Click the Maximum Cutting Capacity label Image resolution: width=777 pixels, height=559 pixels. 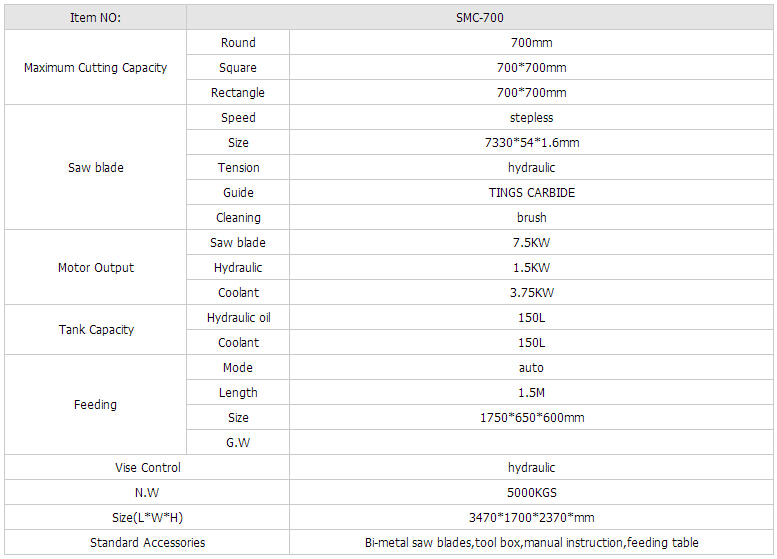coord(96,68)
